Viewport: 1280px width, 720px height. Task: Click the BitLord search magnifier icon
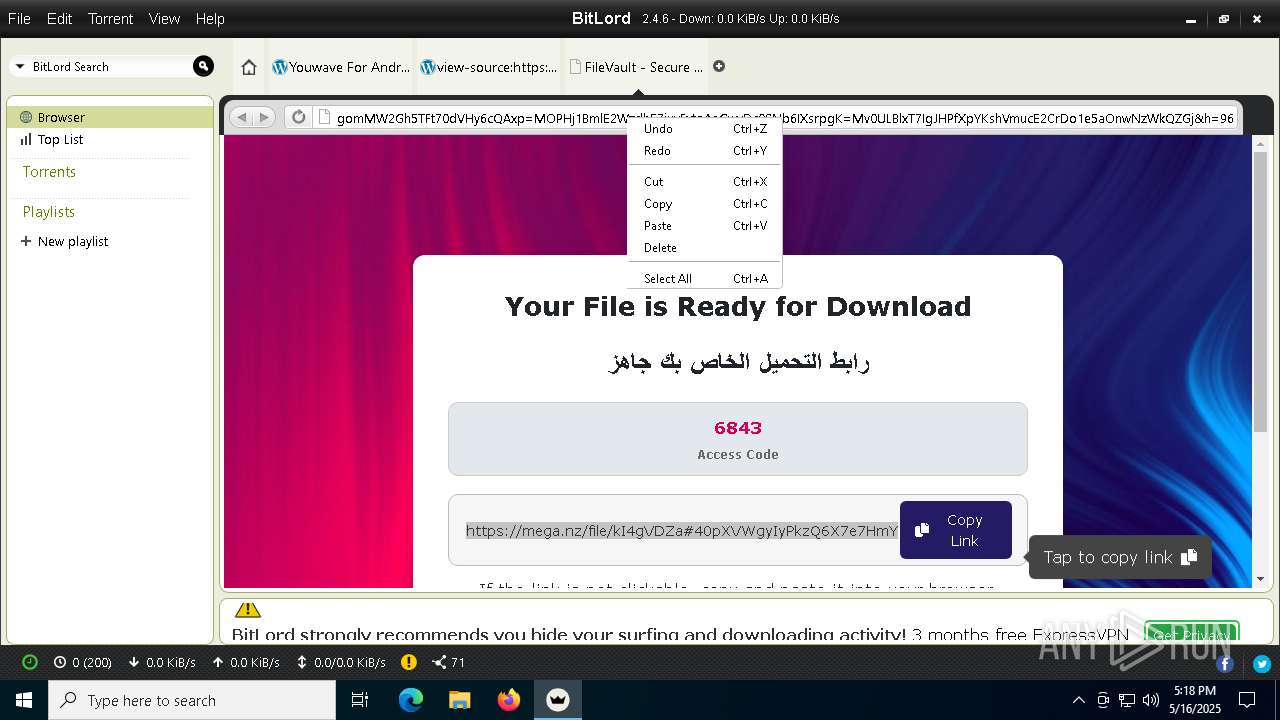[x=203, y=66]
